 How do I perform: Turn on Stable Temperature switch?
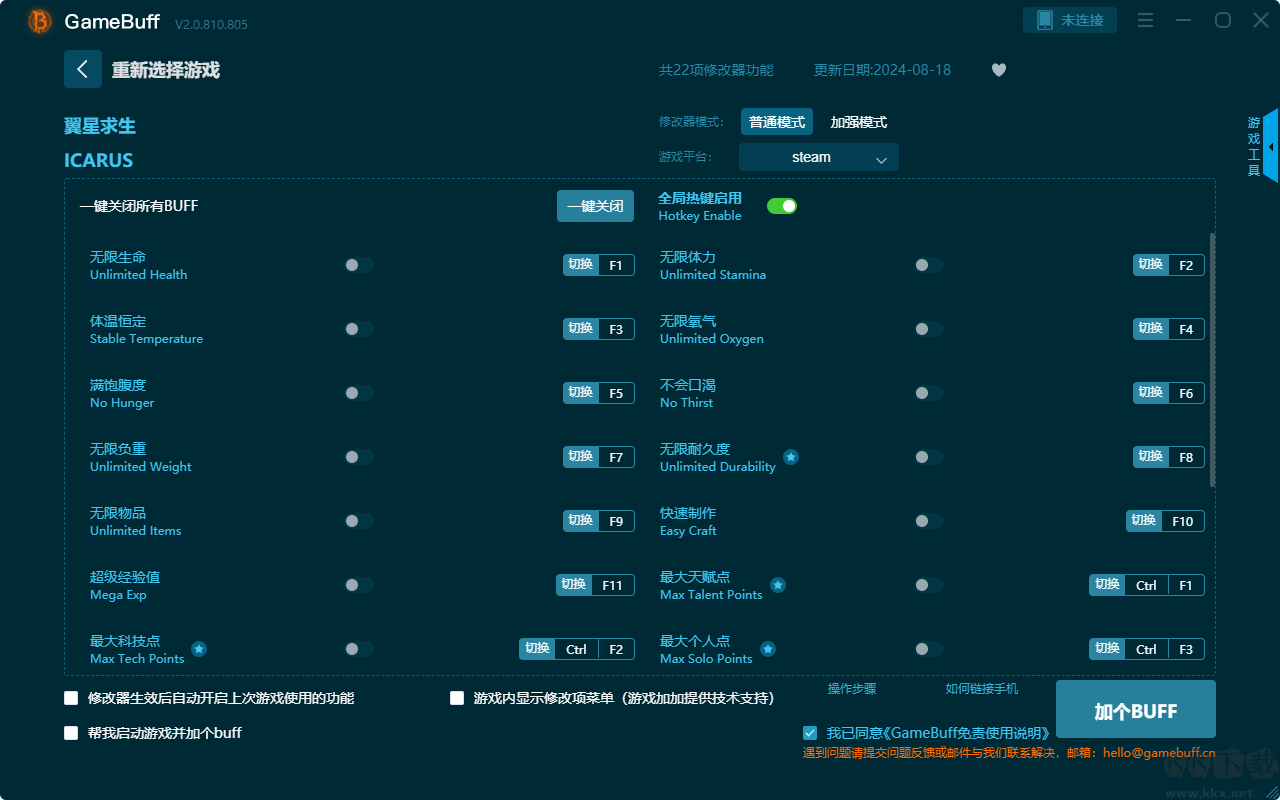pyautogui.click(x=359, y=329)
